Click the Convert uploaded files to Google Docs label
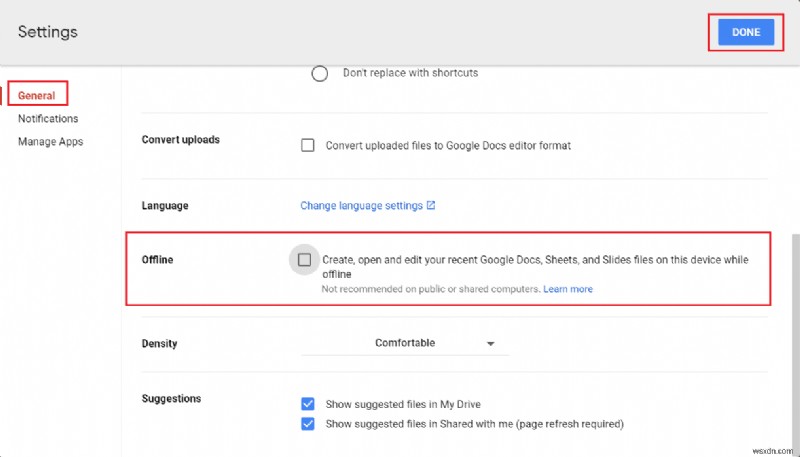The width and height of the screenshot is (800, 457). pos(448,145)
